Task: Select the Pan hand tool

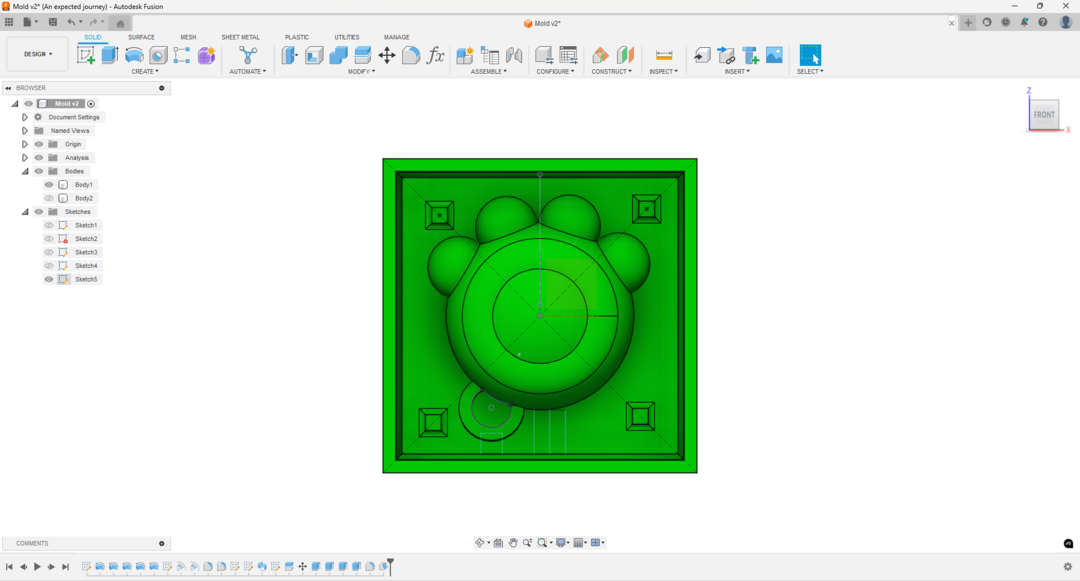Action: (x=513, y=542)
